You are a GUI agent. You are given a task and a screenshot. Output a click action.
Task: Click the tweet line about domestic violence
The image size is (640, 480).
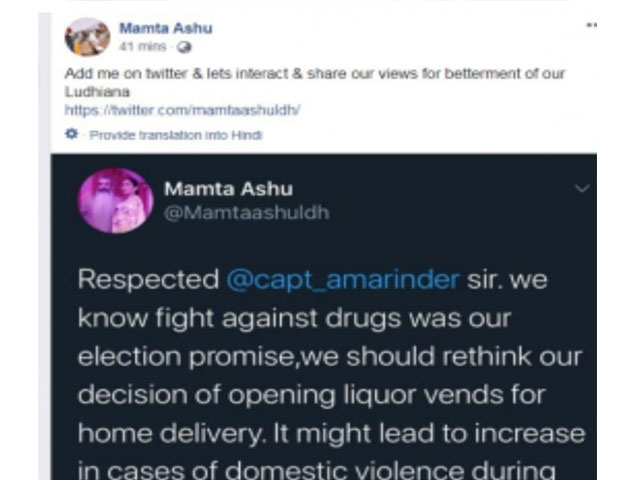point(316,469)
